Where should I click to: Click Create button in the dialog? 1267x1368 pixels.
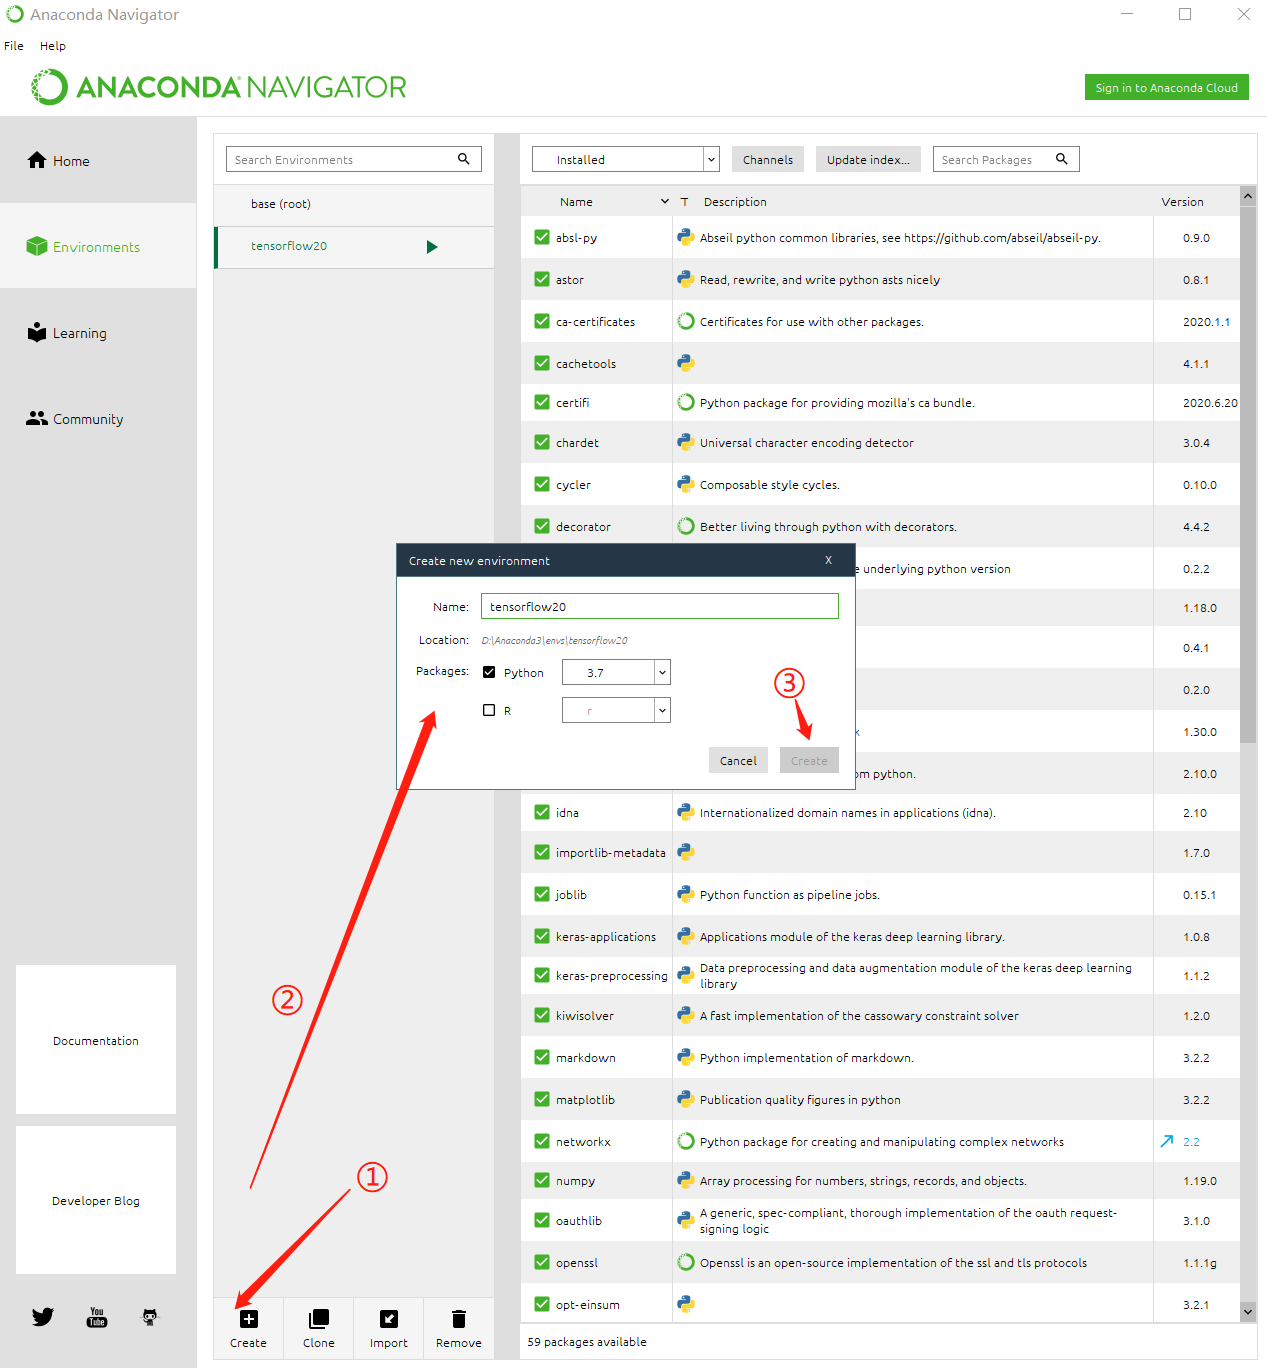point(809,760)
